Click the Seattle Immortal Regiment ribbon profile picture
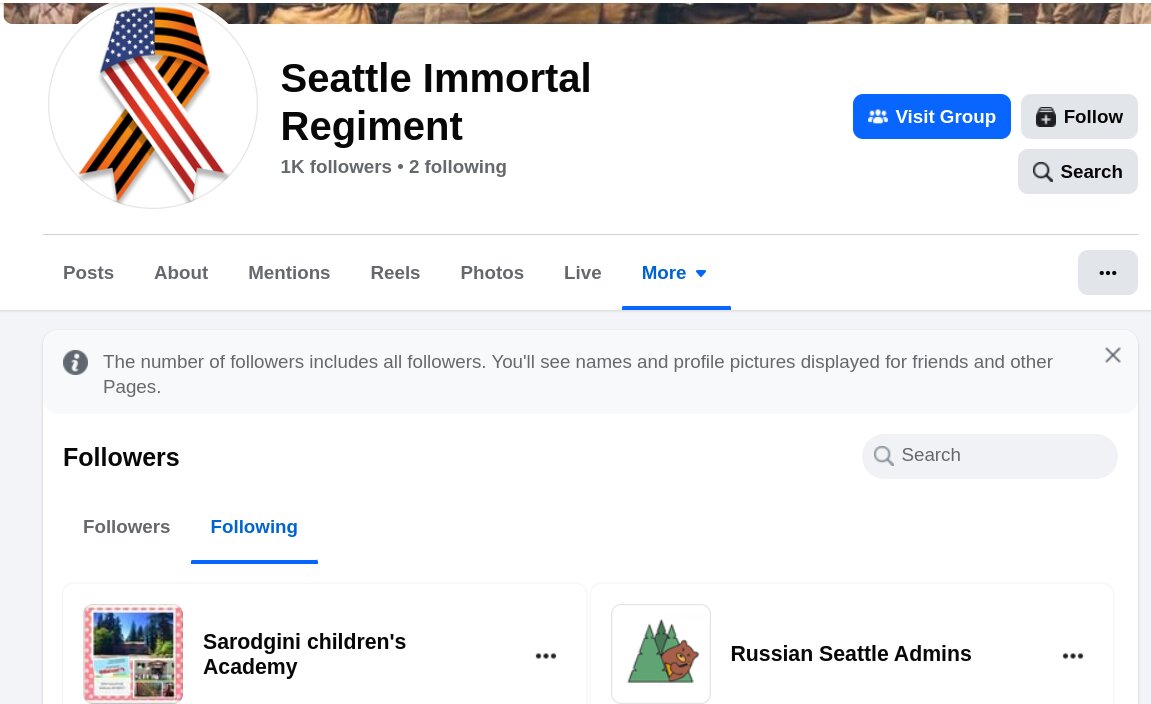 click(x=153, y=105)
